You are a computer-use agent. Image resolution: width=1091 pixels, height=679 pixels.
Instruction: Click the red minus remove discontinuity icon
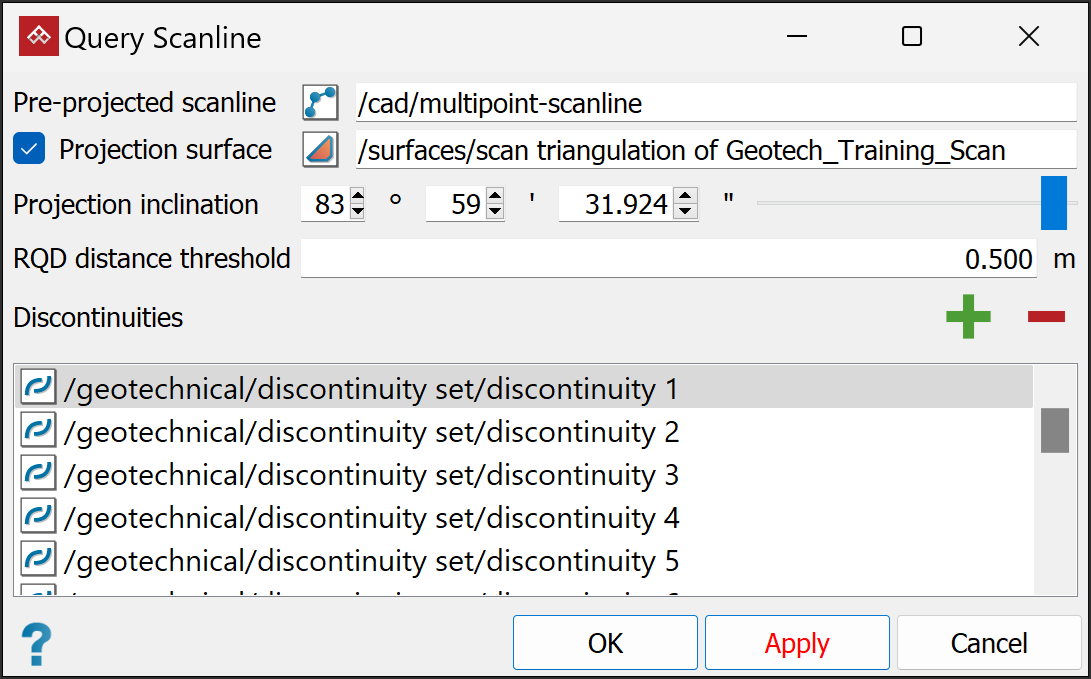[x=1046, y=317]
